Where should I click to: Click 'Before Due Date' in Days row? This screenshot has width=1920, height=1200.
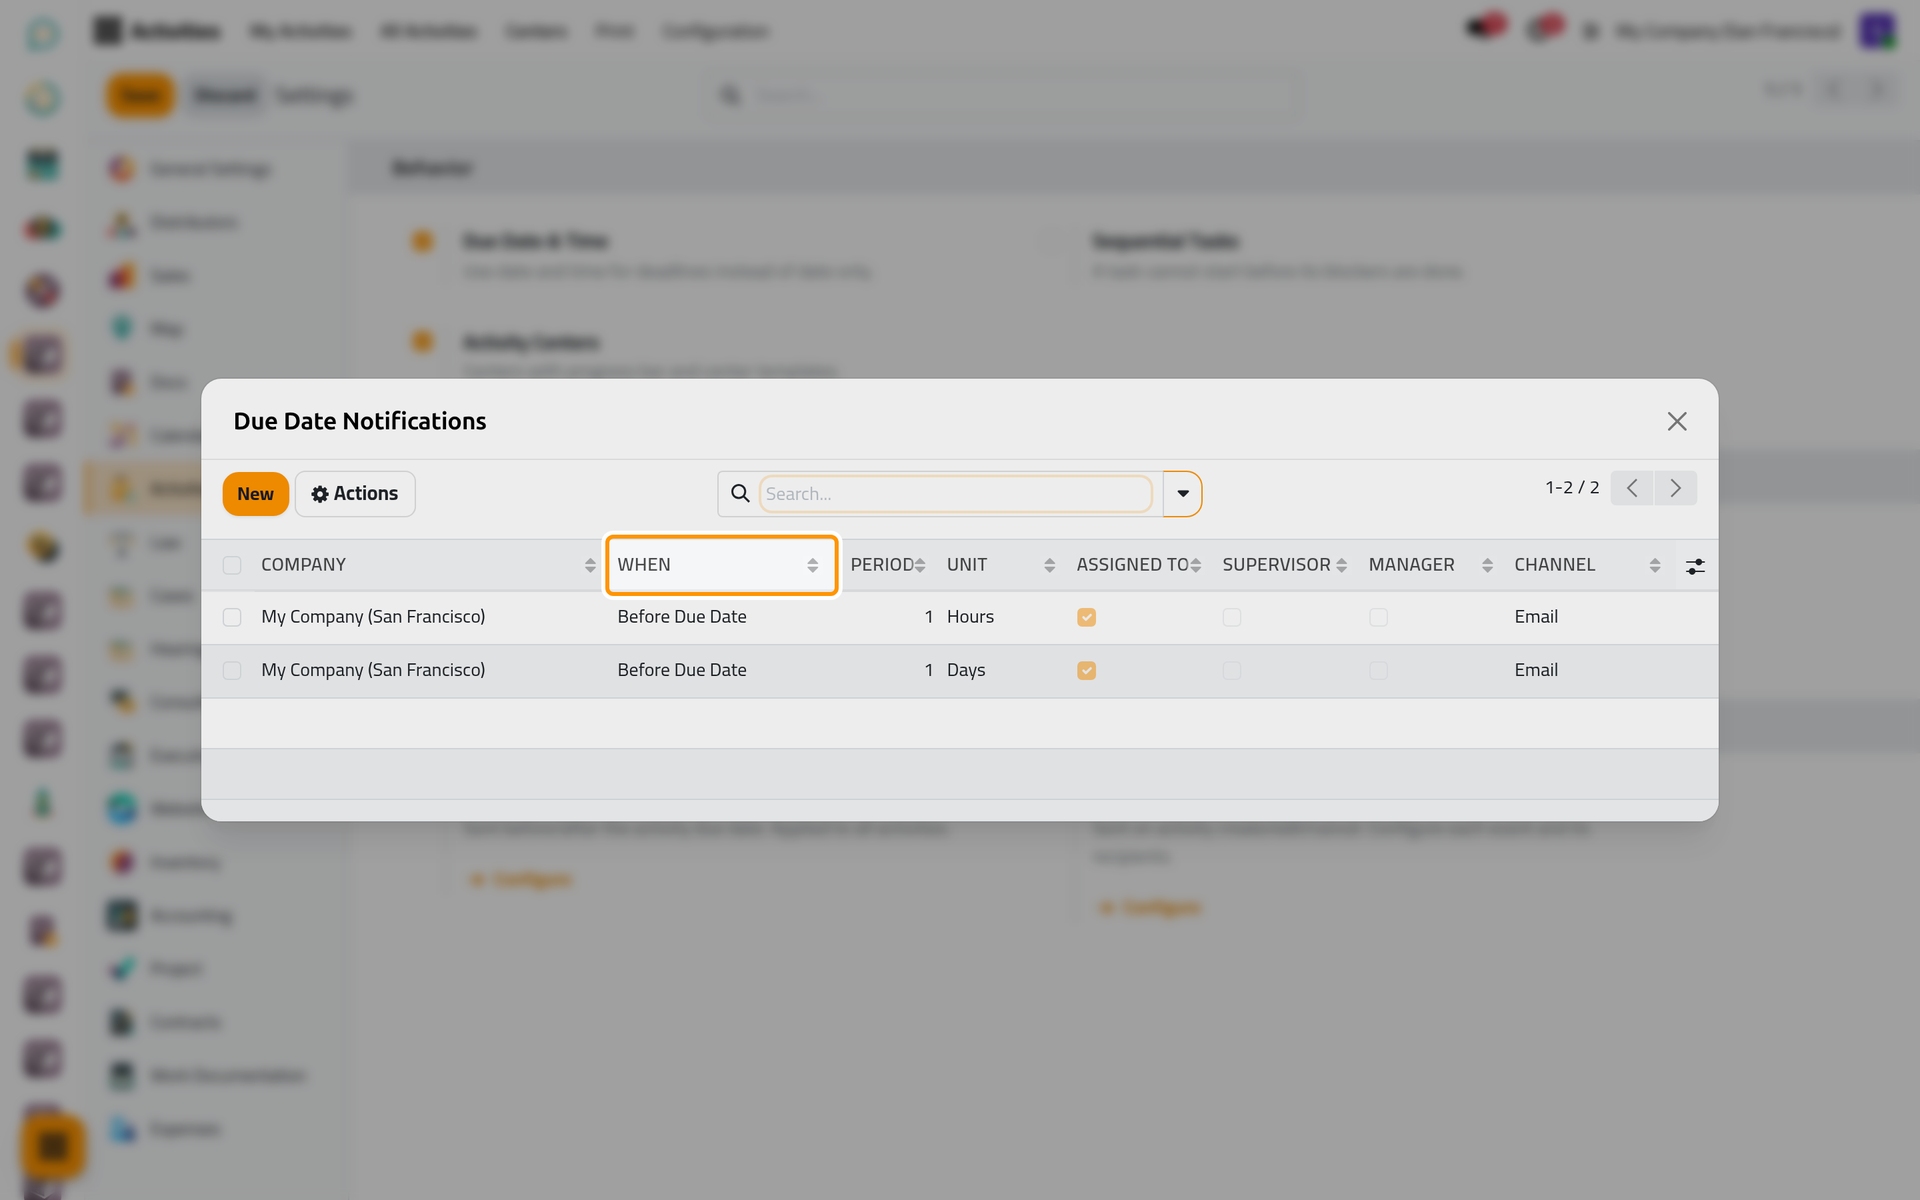point(682,670)
